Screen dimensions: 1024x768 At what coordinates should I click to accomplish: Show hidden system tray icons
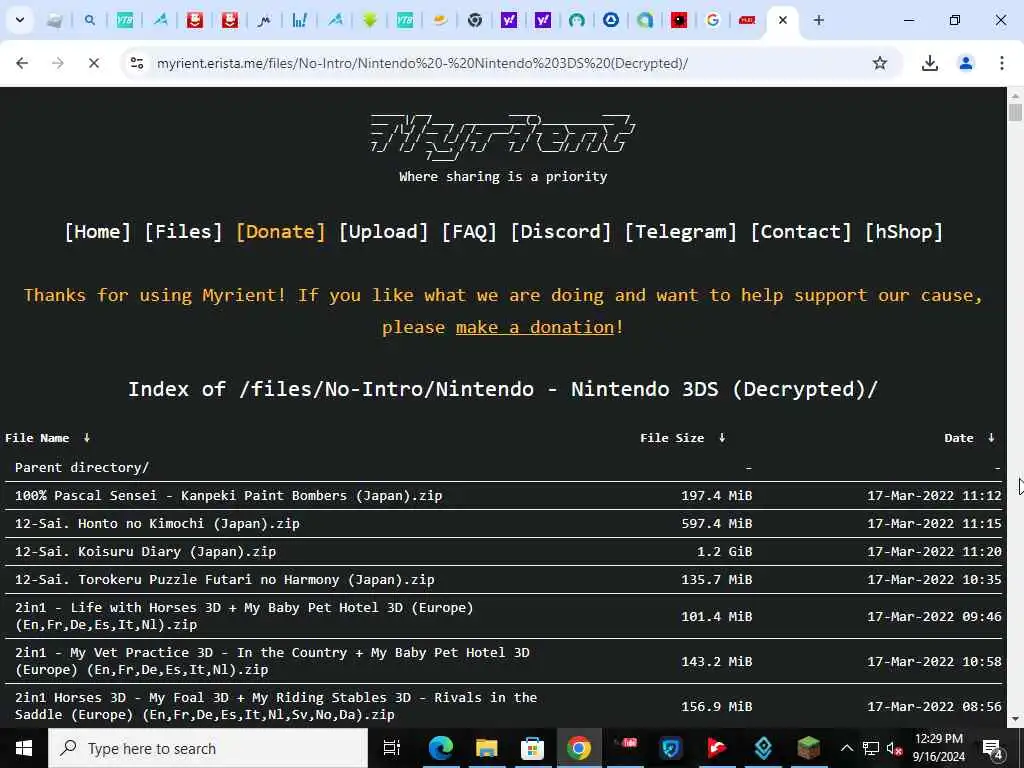846,748
